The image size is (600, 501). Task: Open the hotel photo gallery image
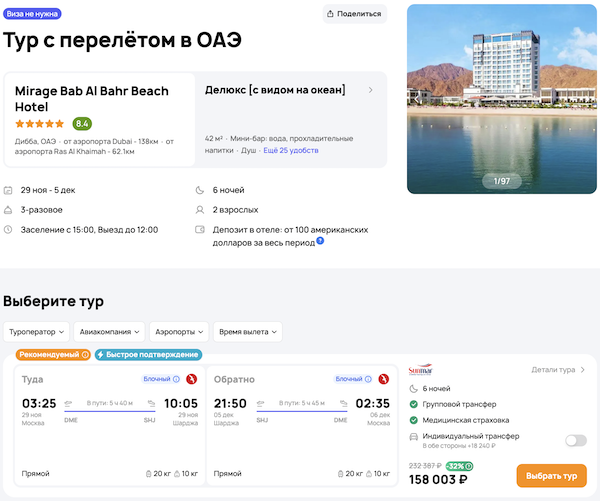(501, 98)
